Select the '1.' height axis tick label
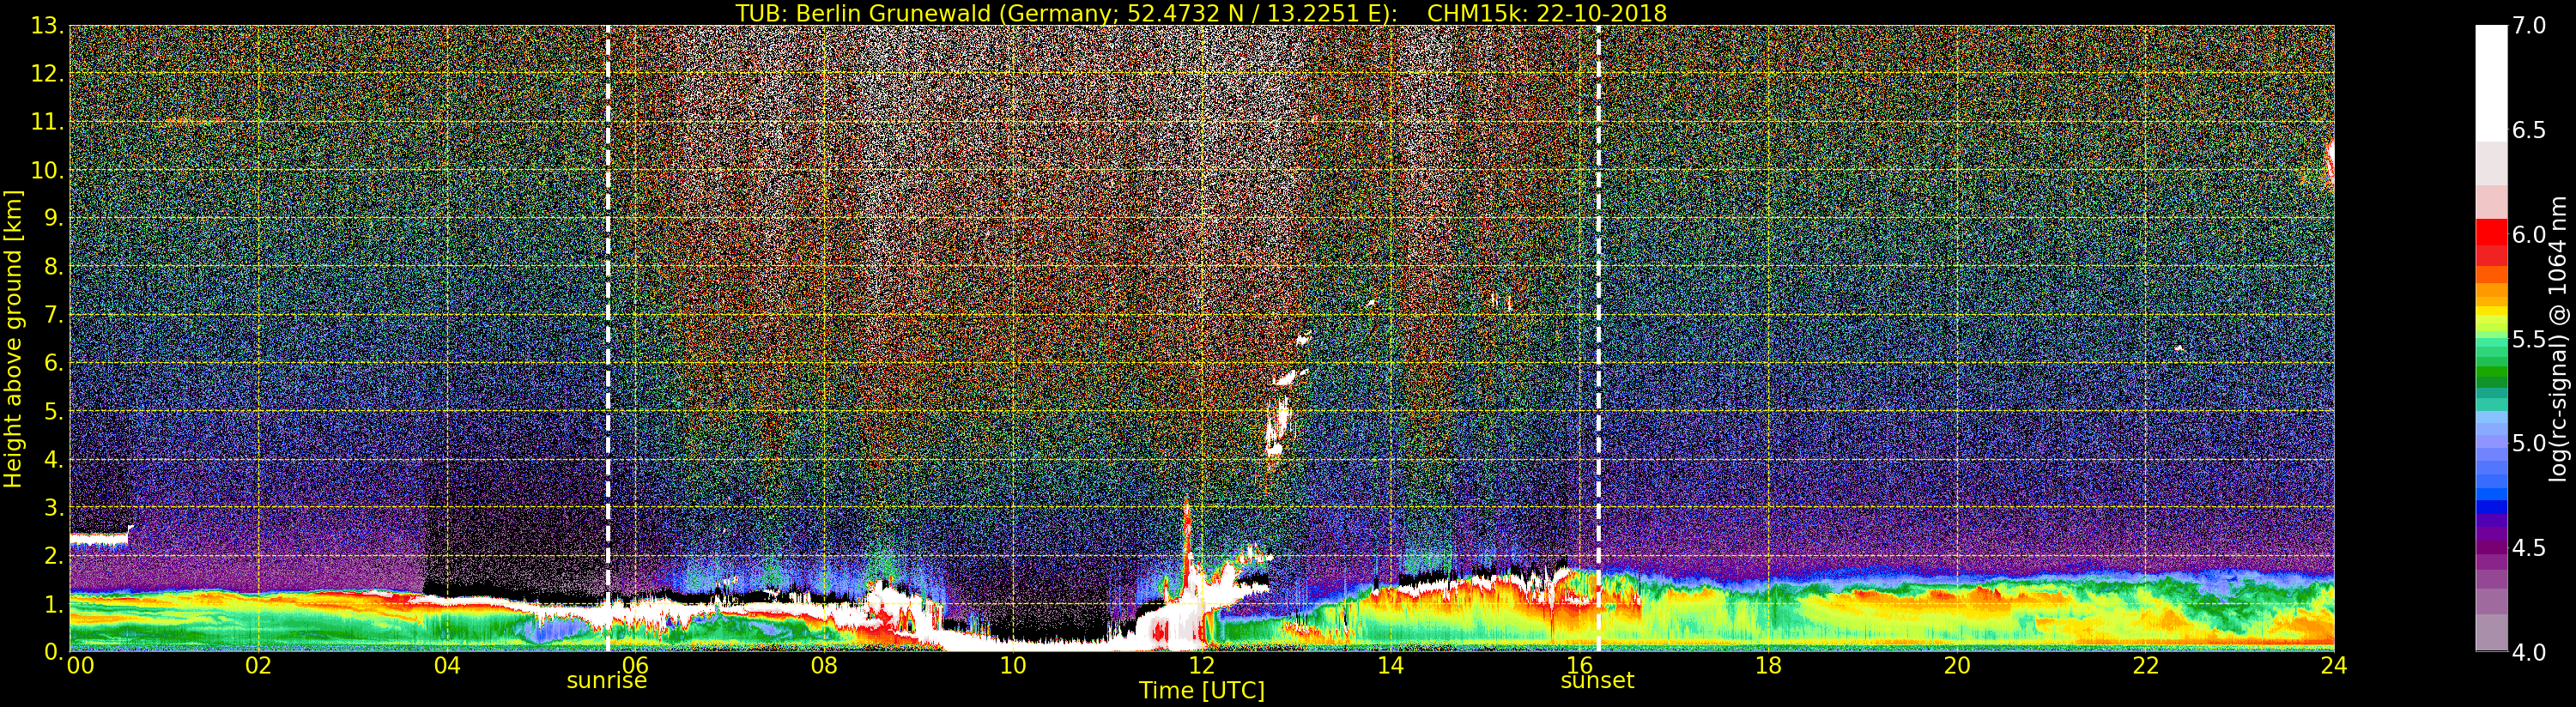 point(54,604)
